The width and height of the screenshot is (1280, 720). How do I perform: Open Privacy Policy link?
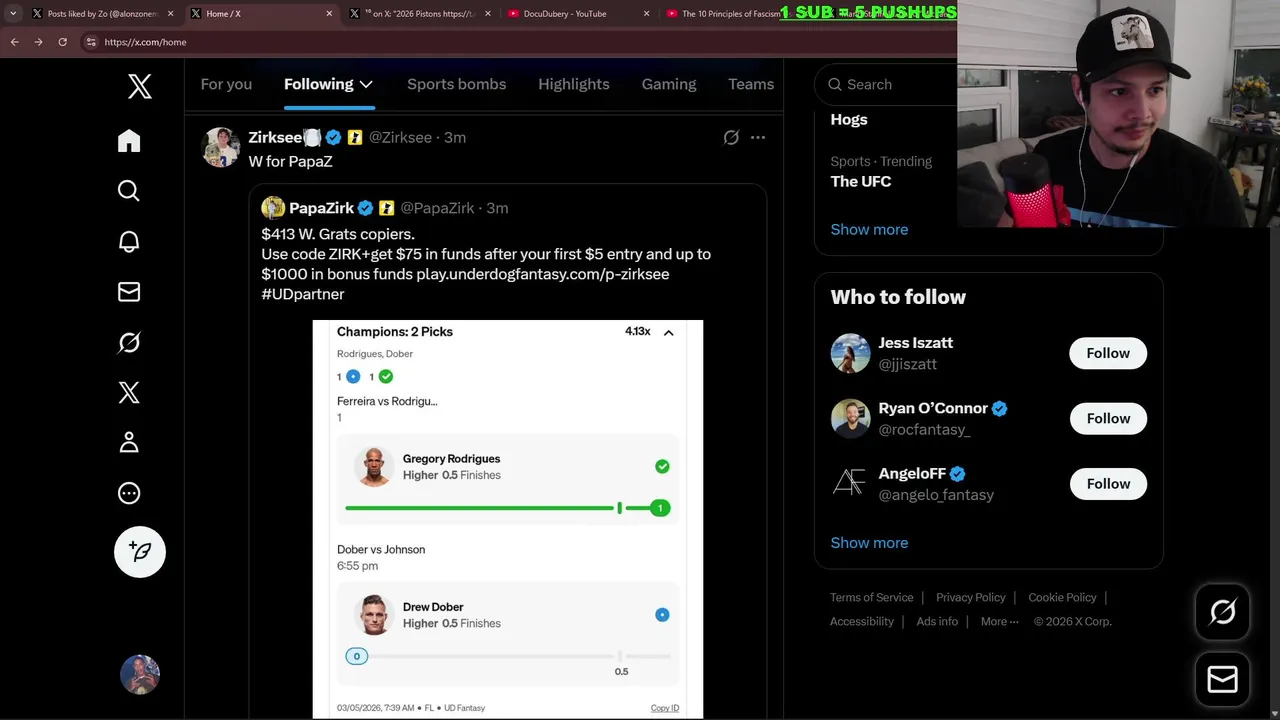970,597
